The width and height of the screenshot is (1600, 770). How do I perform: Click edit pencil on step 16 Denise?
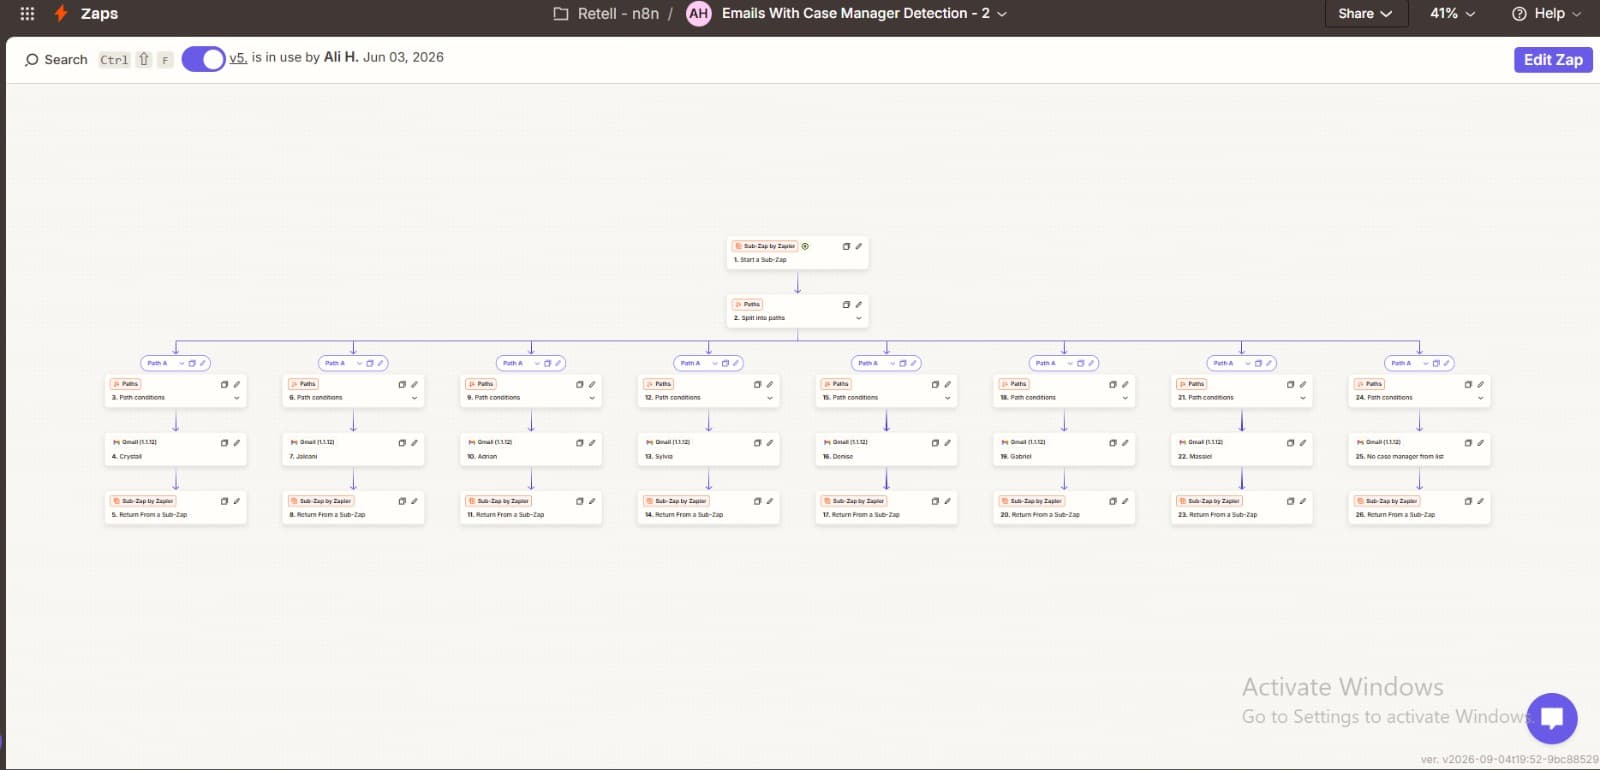(947, 442)
